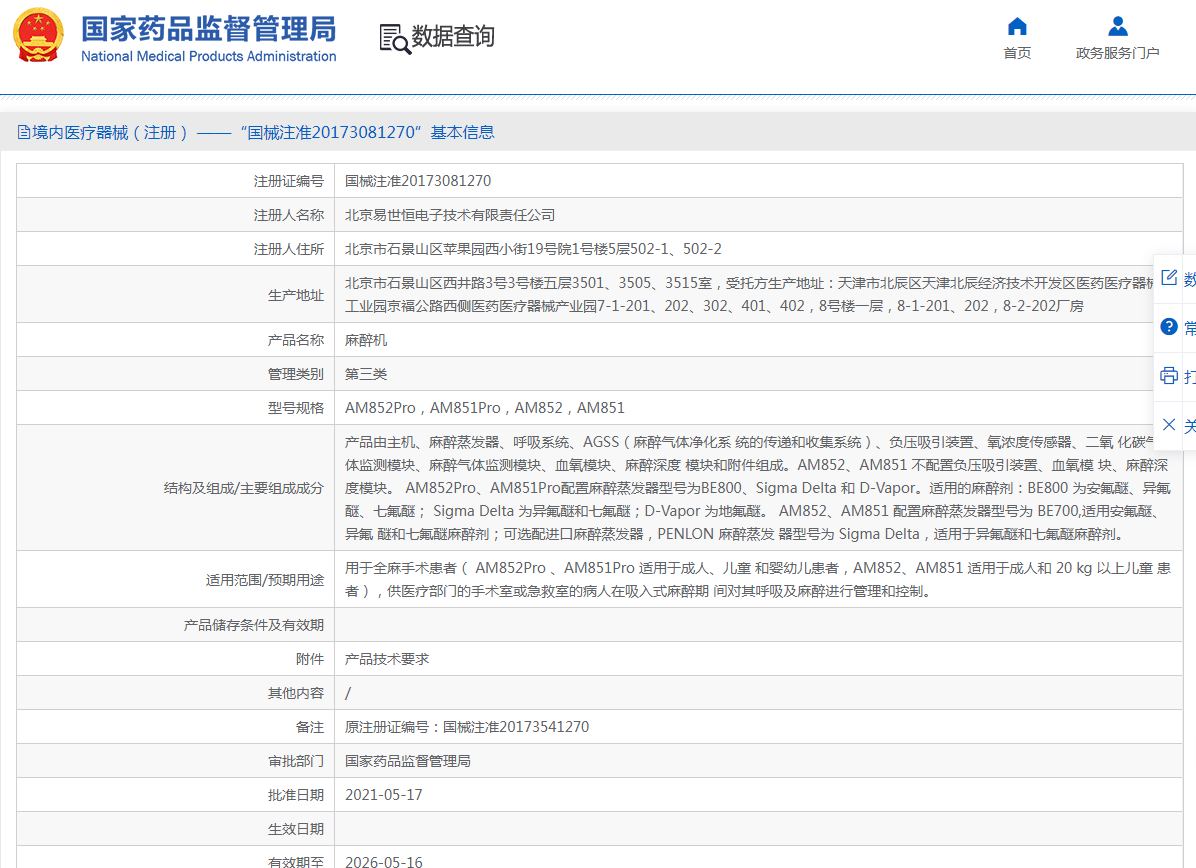Go to 首页 text link

(x=1017, y=53)
